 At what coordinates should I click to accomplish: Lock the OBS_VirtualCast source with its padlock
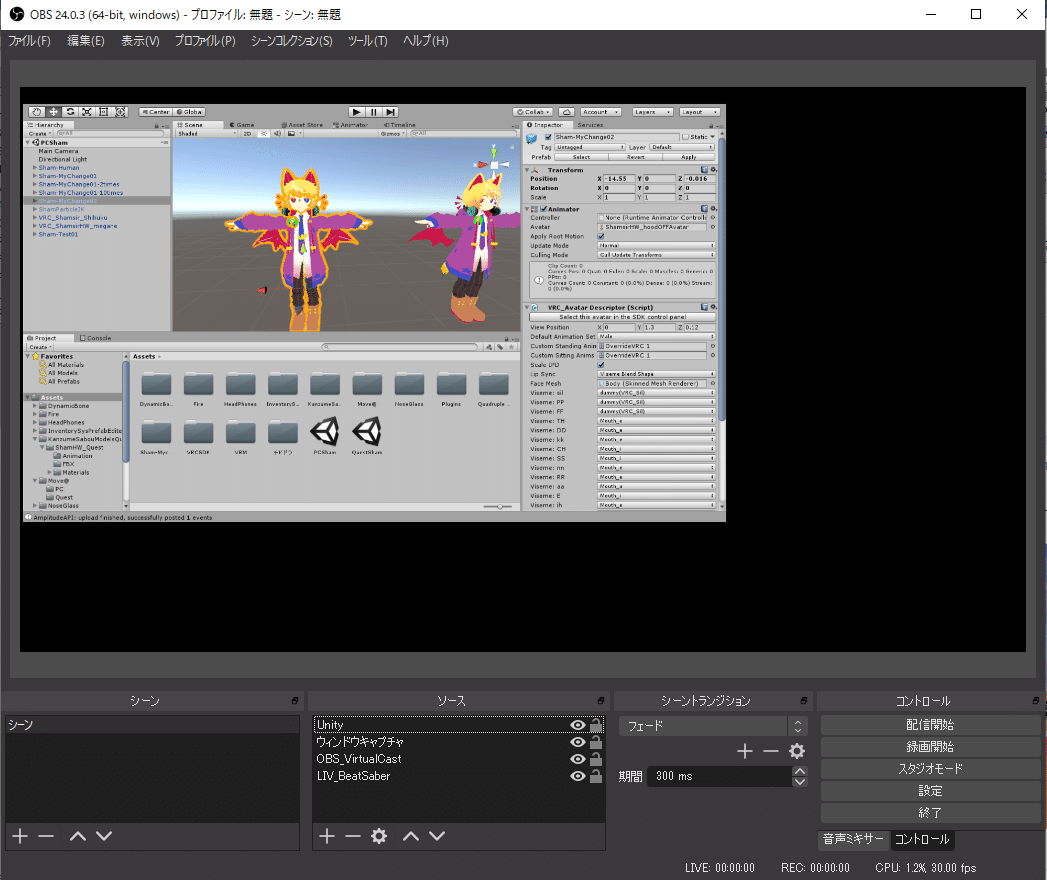pos(596,758)
